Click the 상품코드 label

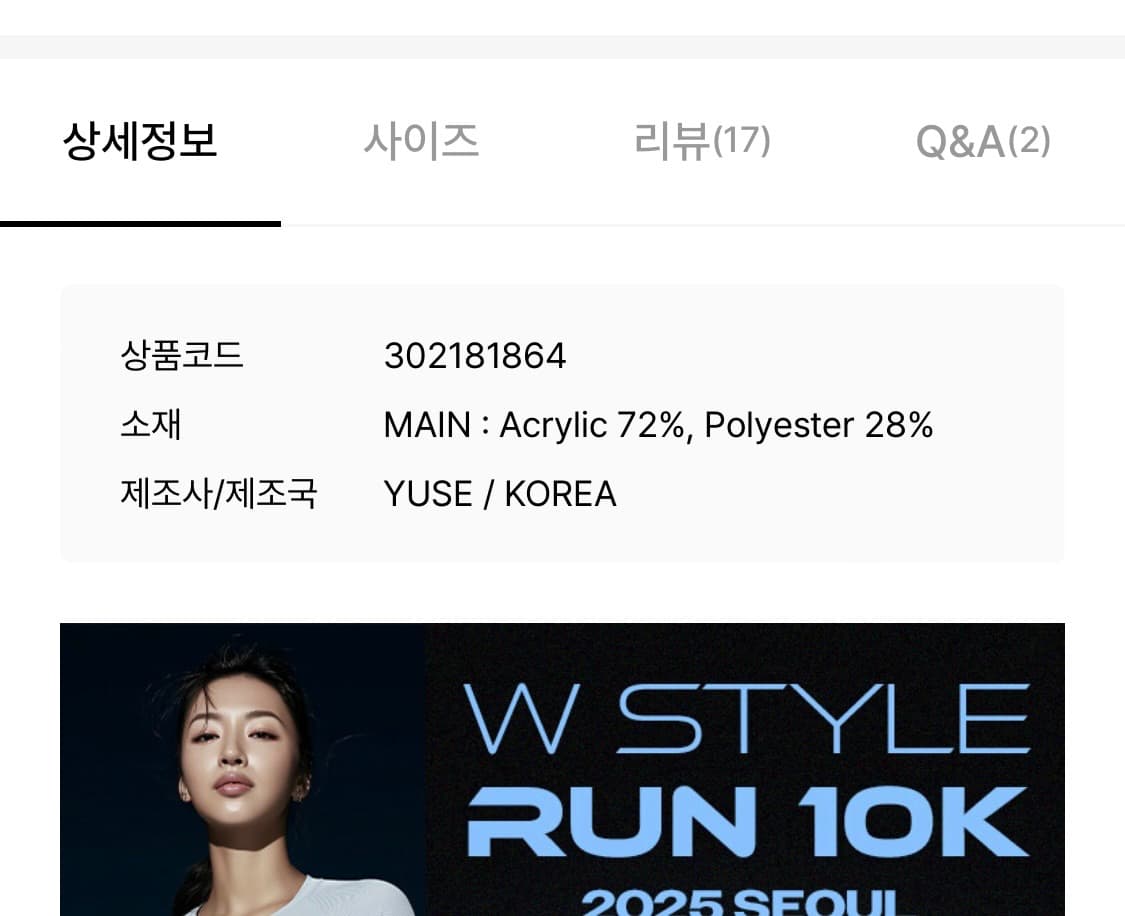[182, 356]
